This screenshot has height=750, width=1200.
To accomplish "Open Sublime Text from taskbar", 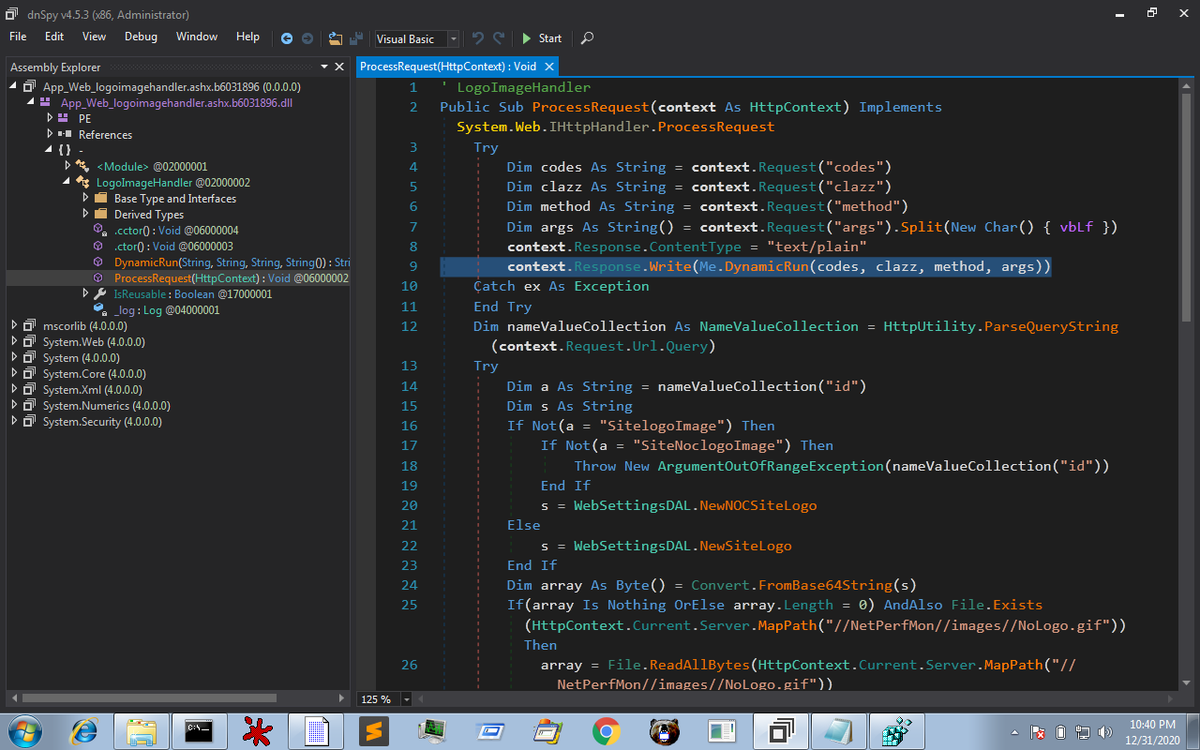I will (373, 732).
